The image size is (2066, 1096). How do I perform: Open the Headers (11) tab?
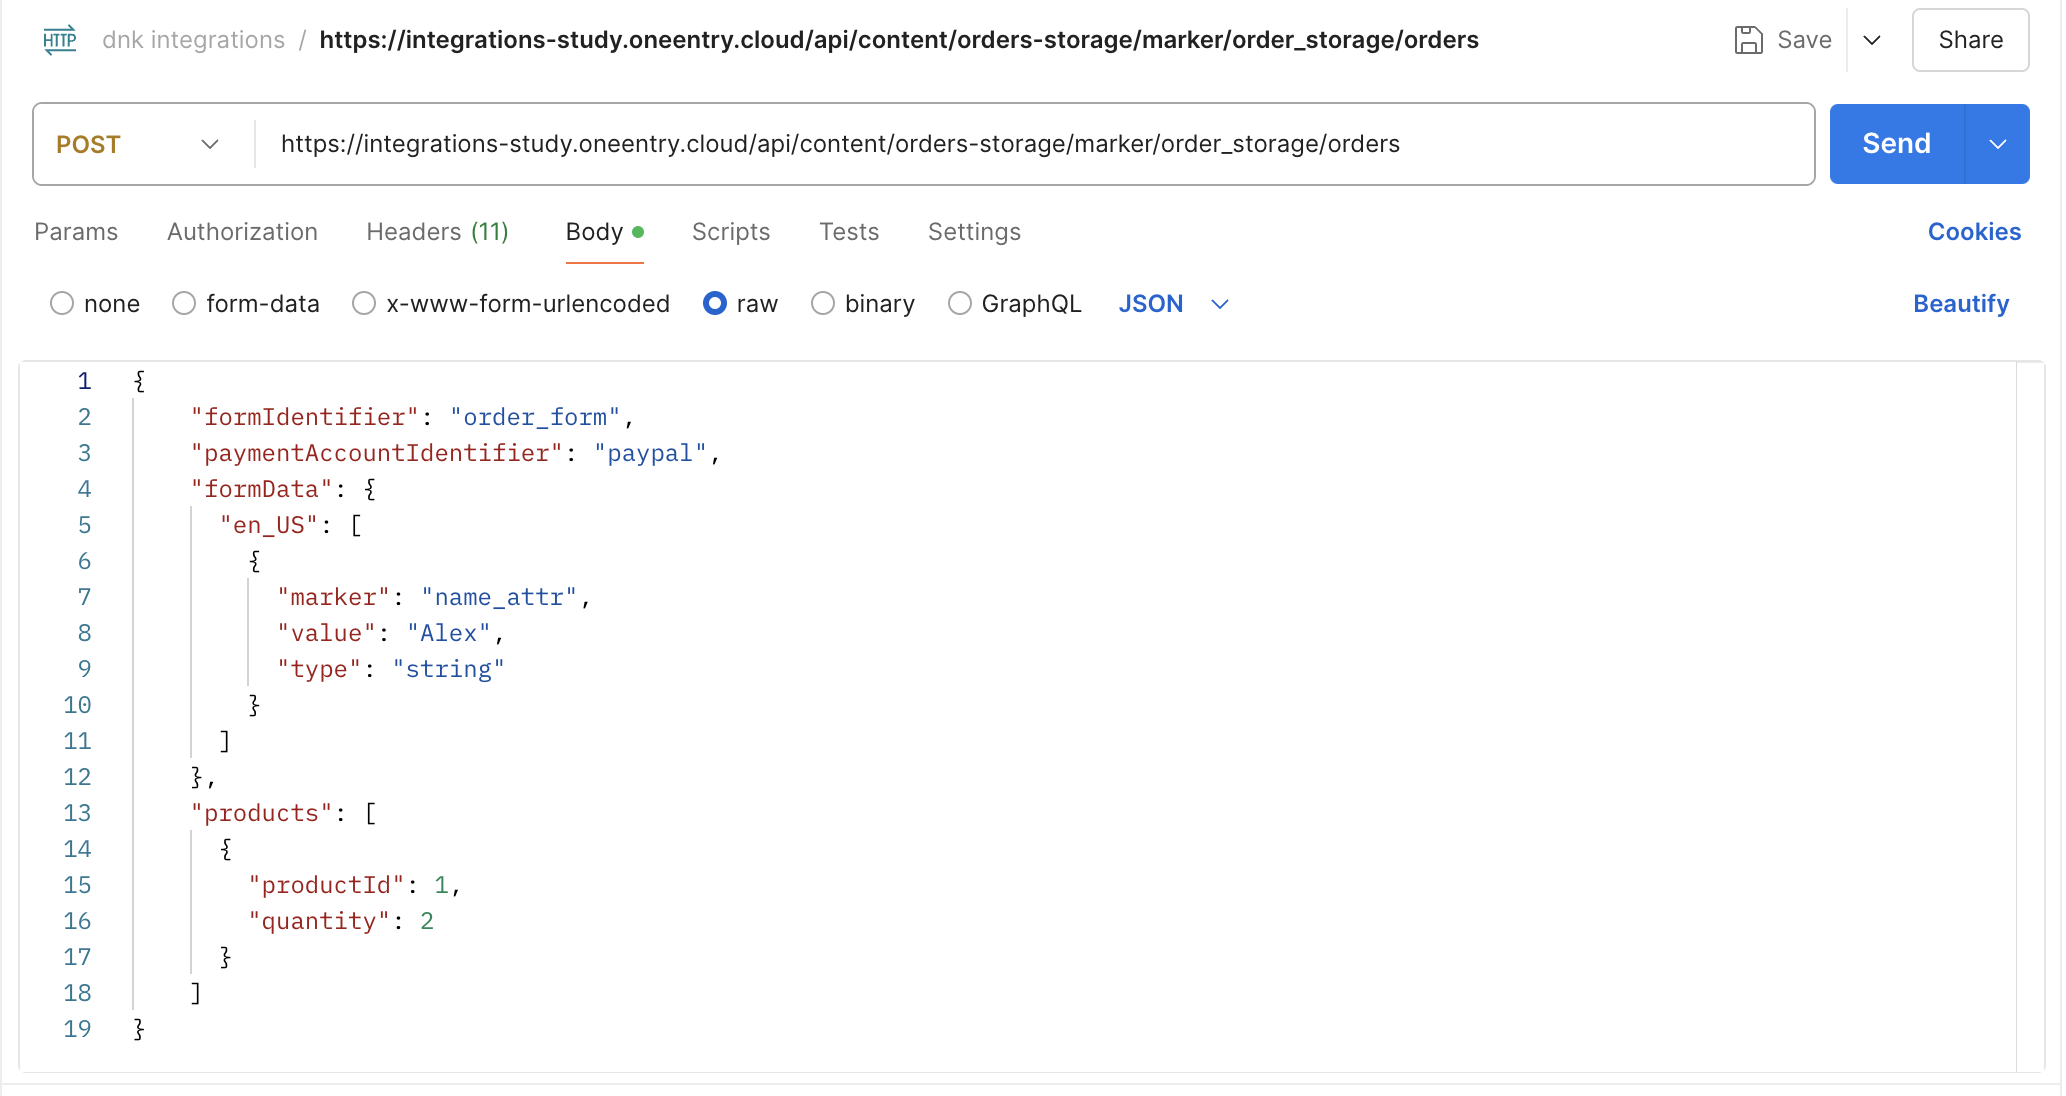(x=437, y=232)
